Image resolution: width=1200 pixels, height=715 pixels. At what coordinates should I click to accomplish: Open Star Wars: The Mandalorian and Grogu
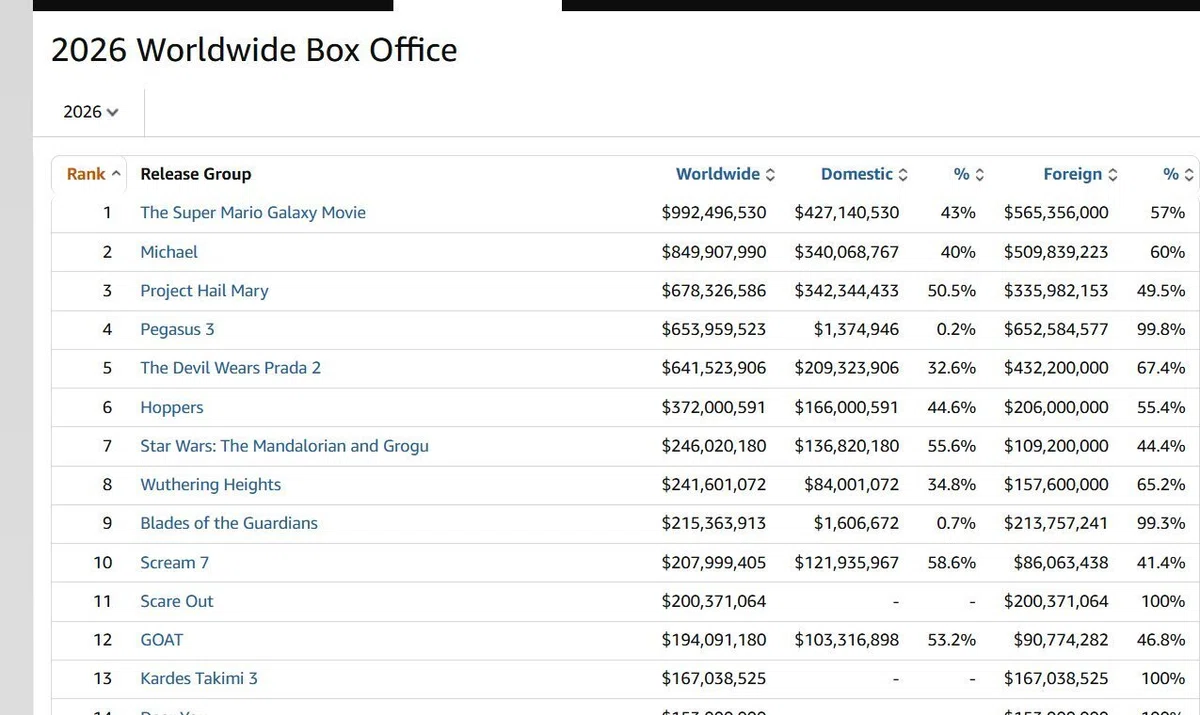pyautogui.click(x=284, y=446)
